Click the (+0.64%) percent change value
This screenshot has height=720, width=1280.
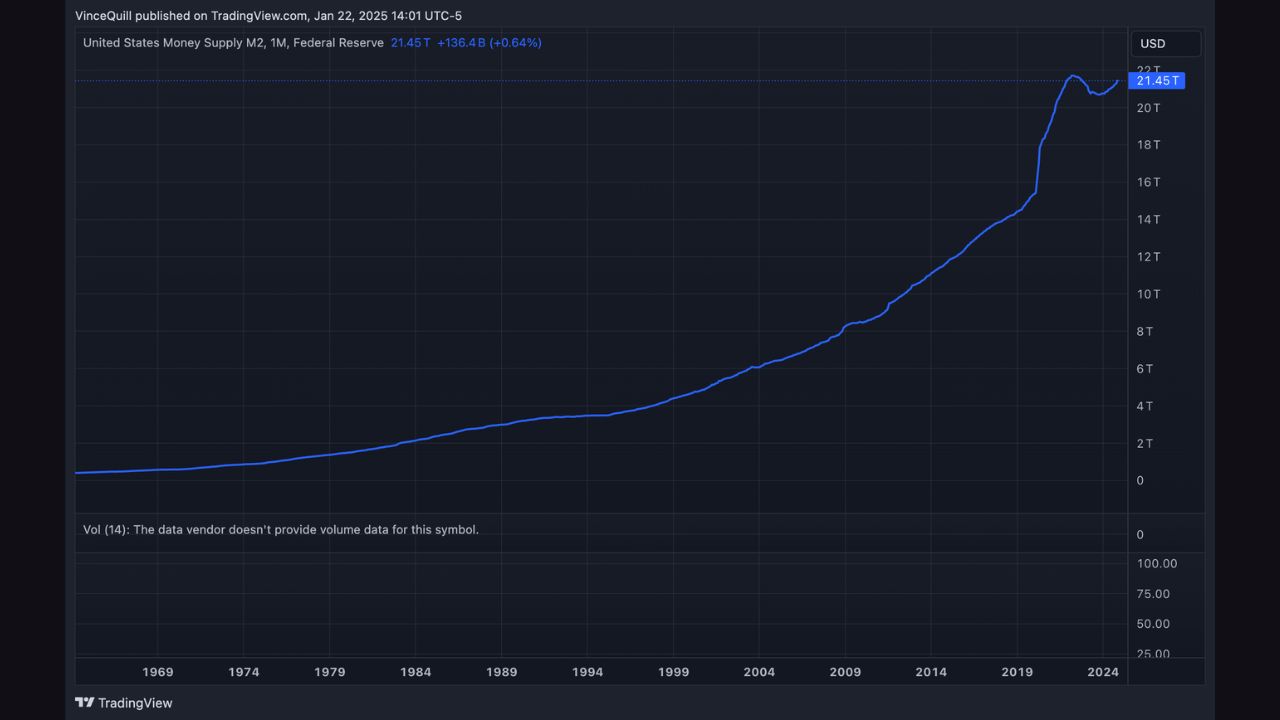515,43
